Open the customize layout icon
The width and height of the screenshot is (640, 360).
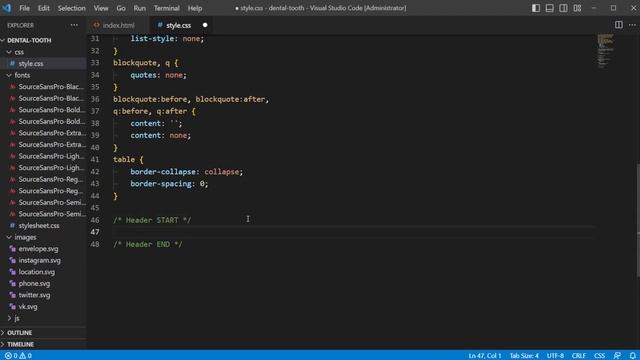coord(577,8)
